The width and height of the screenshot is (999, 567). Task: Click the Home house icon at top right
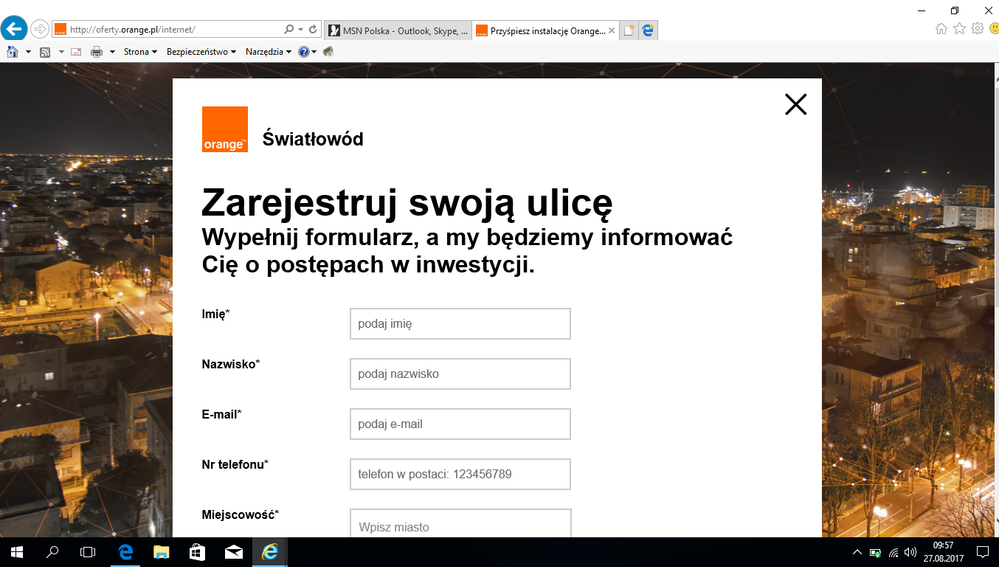(x=941, y=29)
